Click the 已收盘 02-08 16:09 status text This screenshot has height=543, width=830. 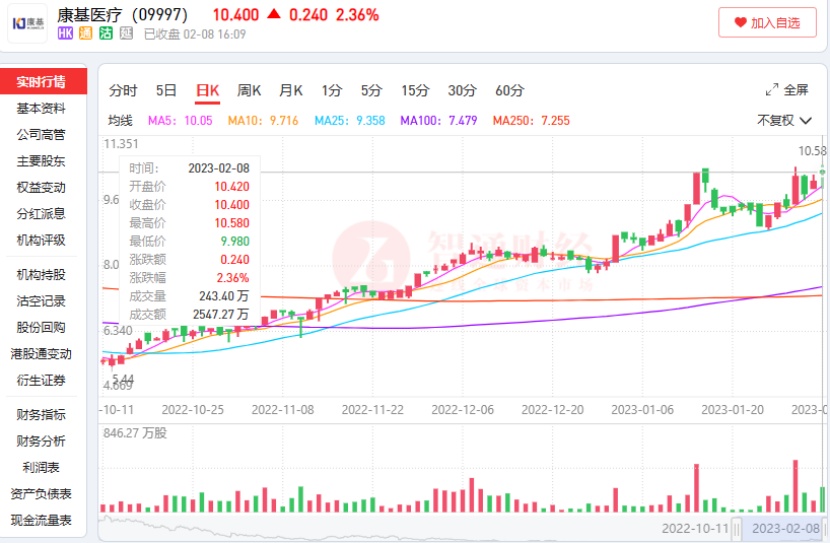(195, 34)
